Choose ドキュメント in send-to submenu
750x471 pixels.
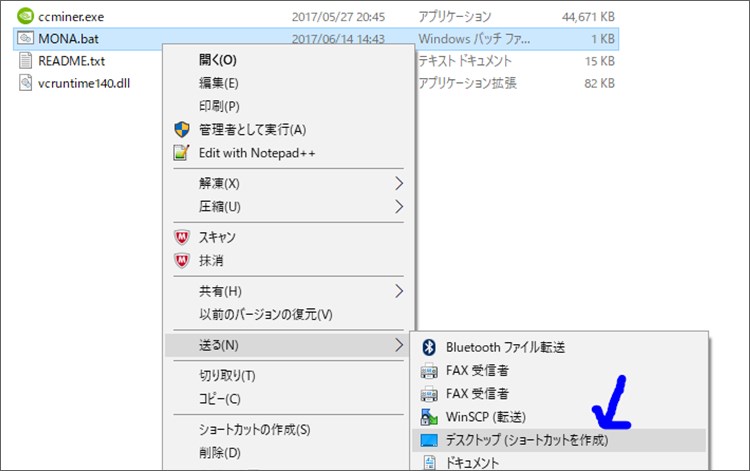tap(472, 462)
